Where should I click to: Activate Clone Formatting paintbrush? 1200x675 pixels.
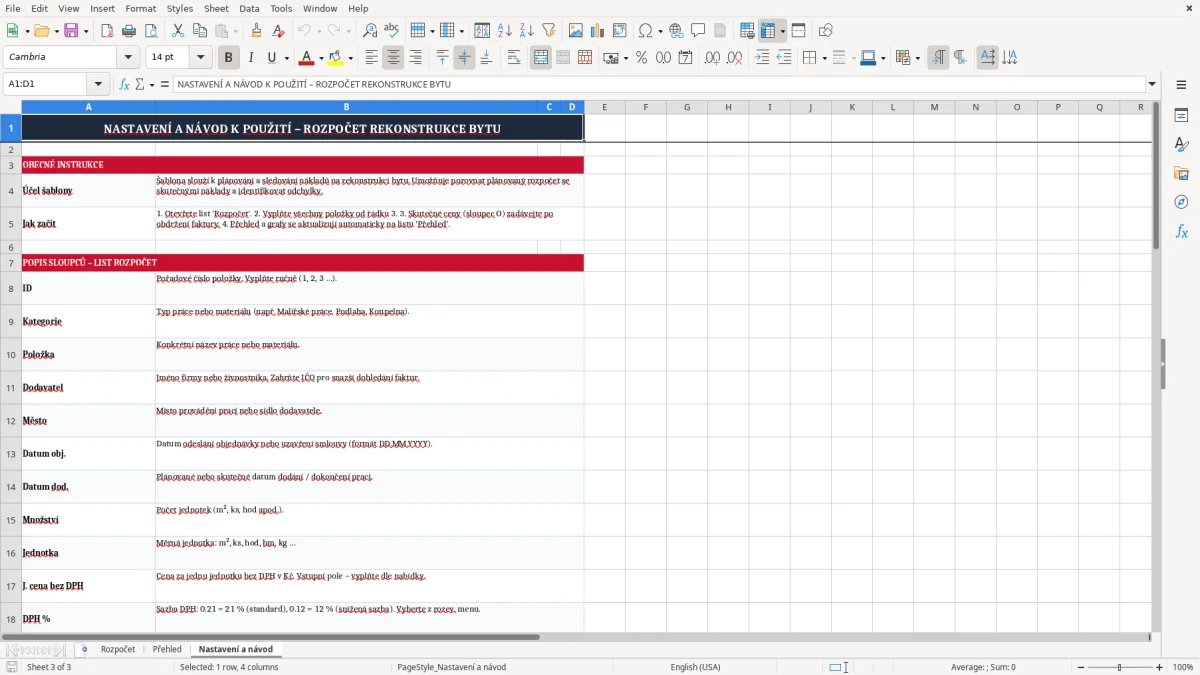pos(257,31)
